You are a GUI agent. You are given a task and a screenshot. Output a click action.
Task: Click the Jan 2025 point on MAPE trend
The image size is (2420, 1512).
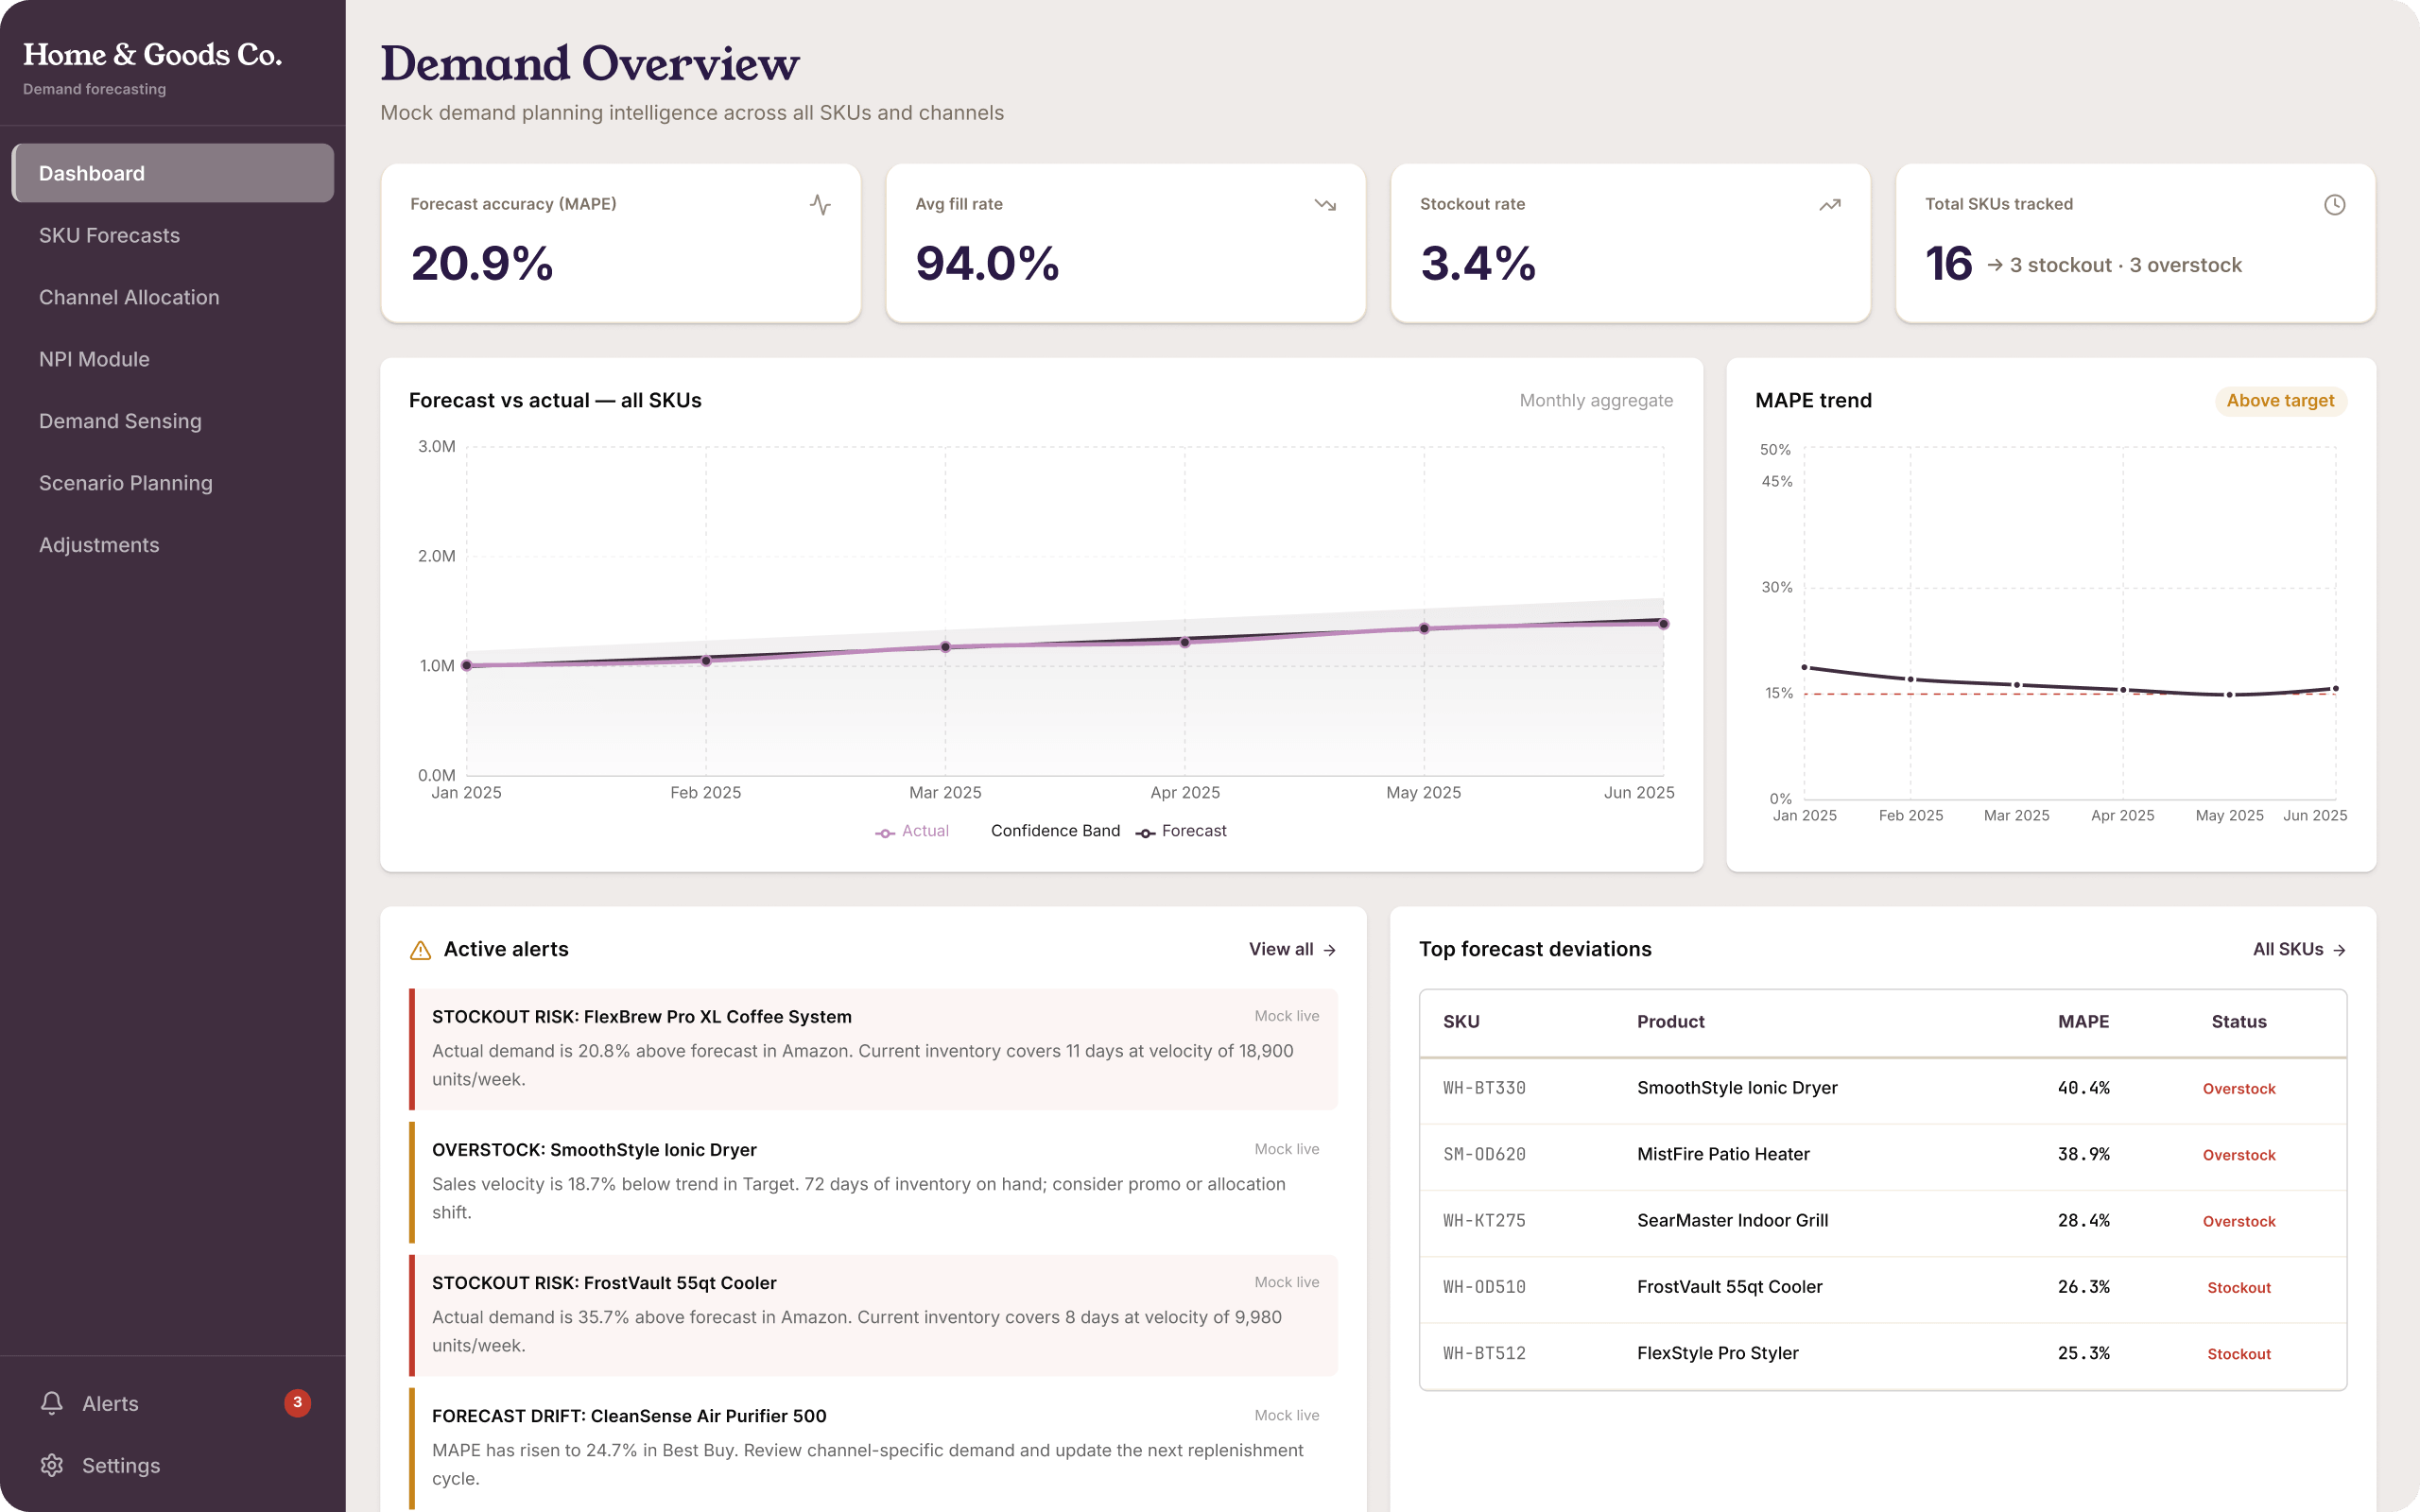pos(1804,667)
